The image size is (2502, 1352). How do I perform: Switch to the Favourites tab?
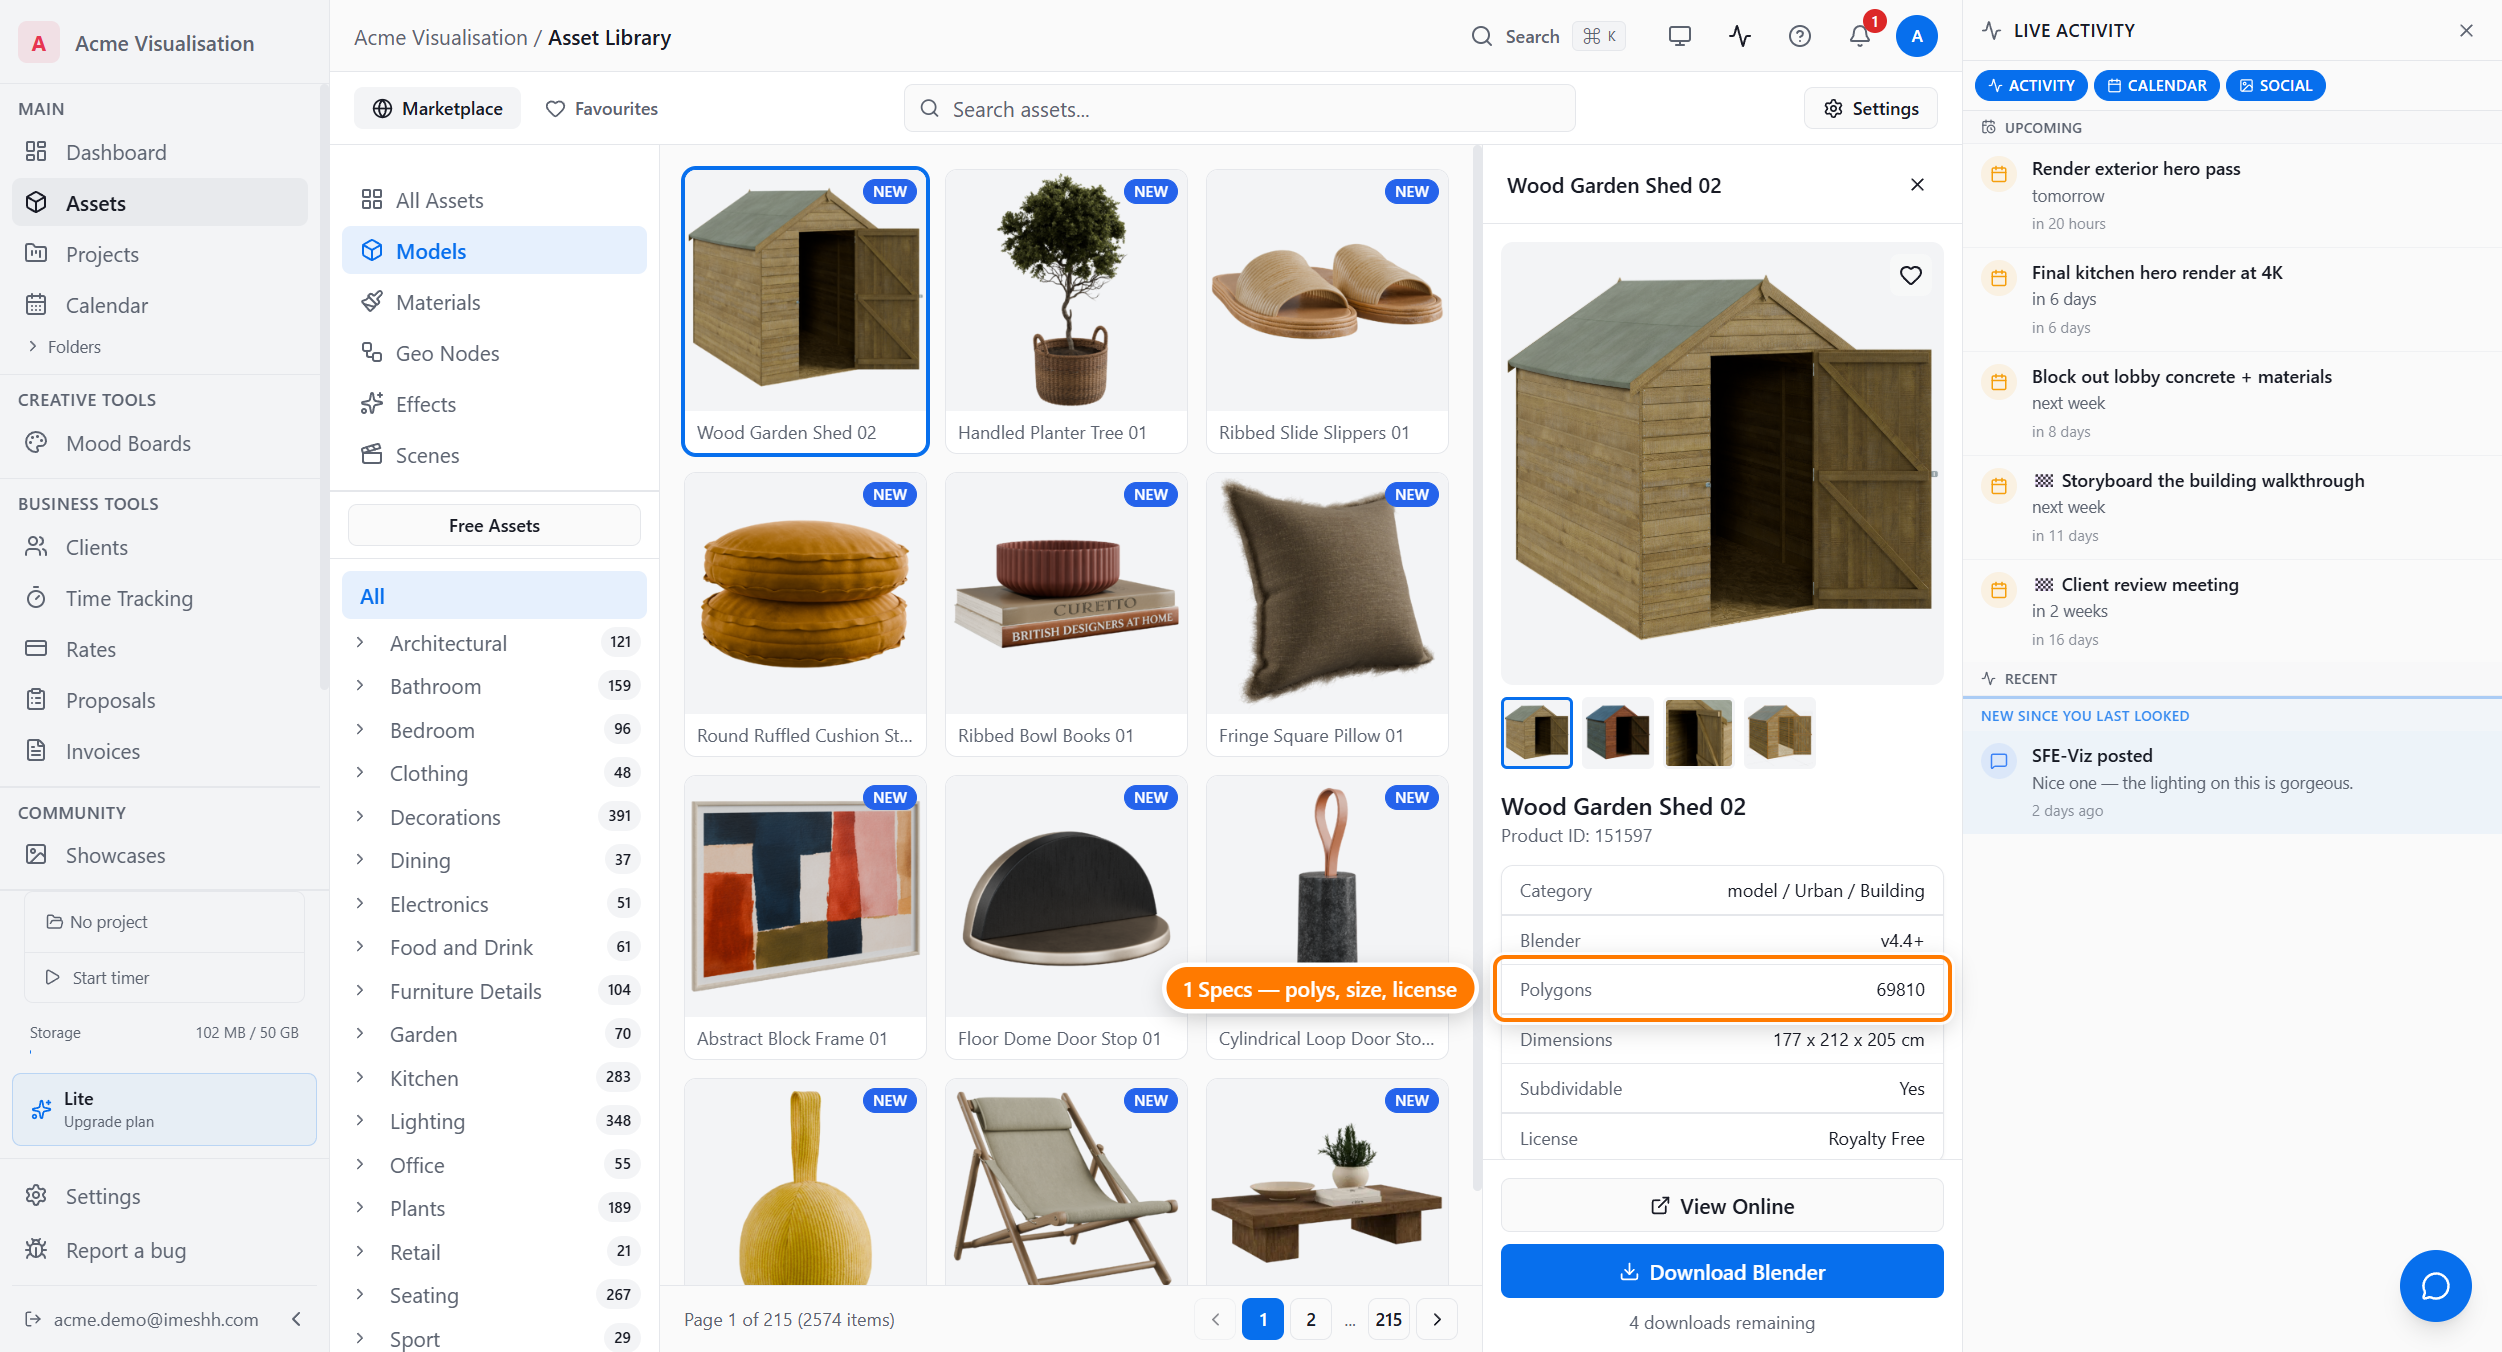[602, 108]
